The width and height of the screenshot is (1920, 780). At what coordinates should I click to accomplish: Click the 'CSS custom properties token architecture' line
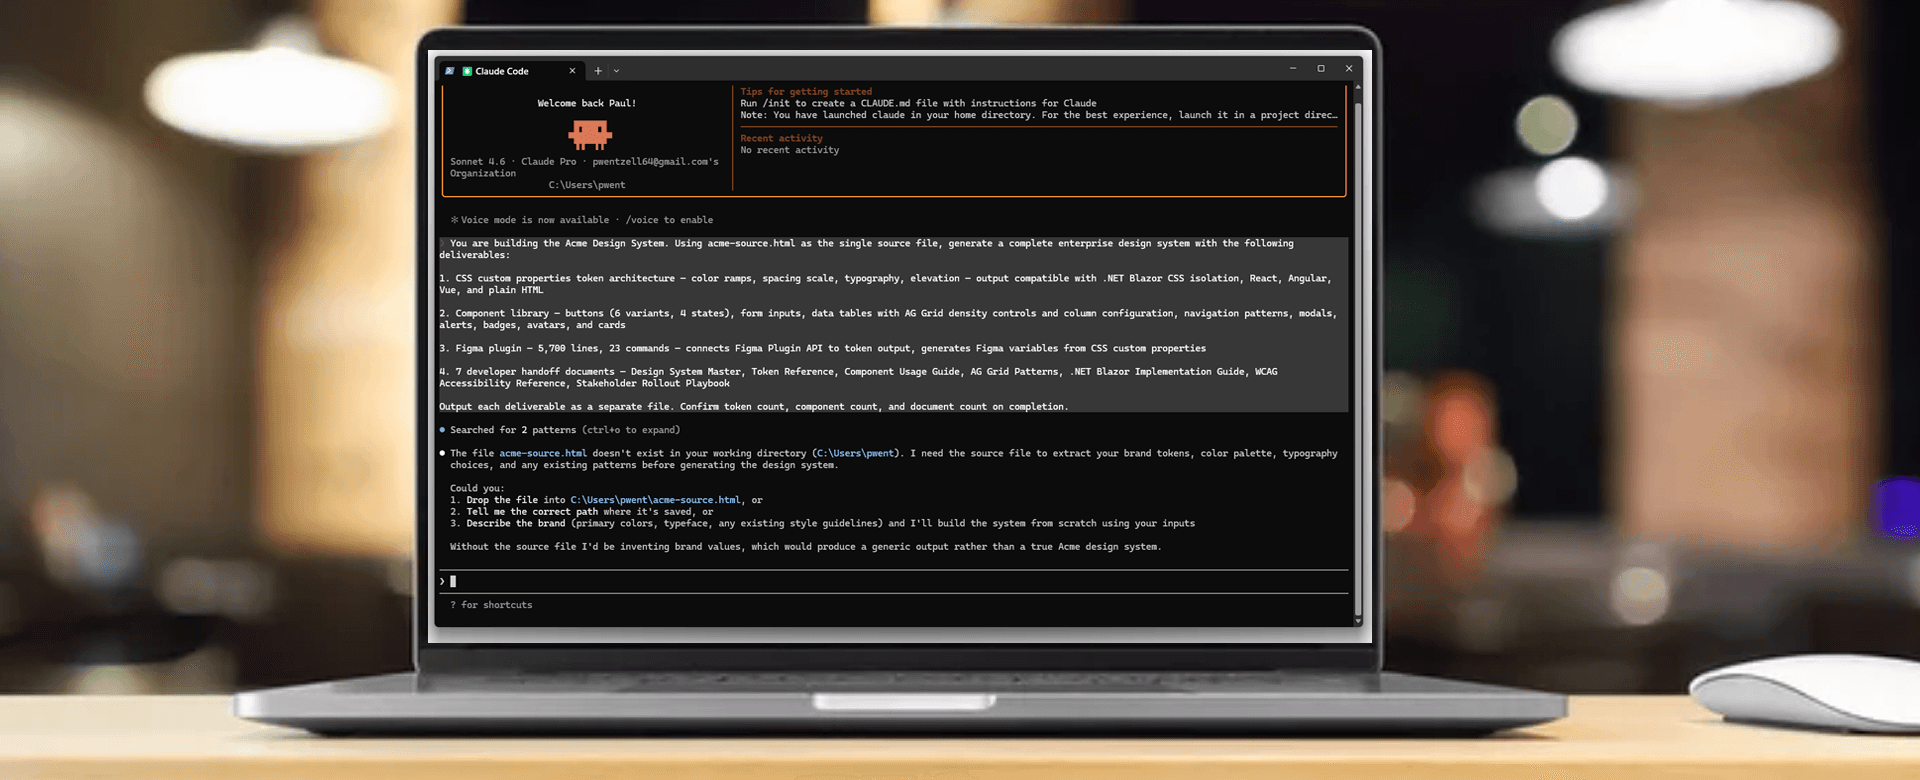click(886, 284)
